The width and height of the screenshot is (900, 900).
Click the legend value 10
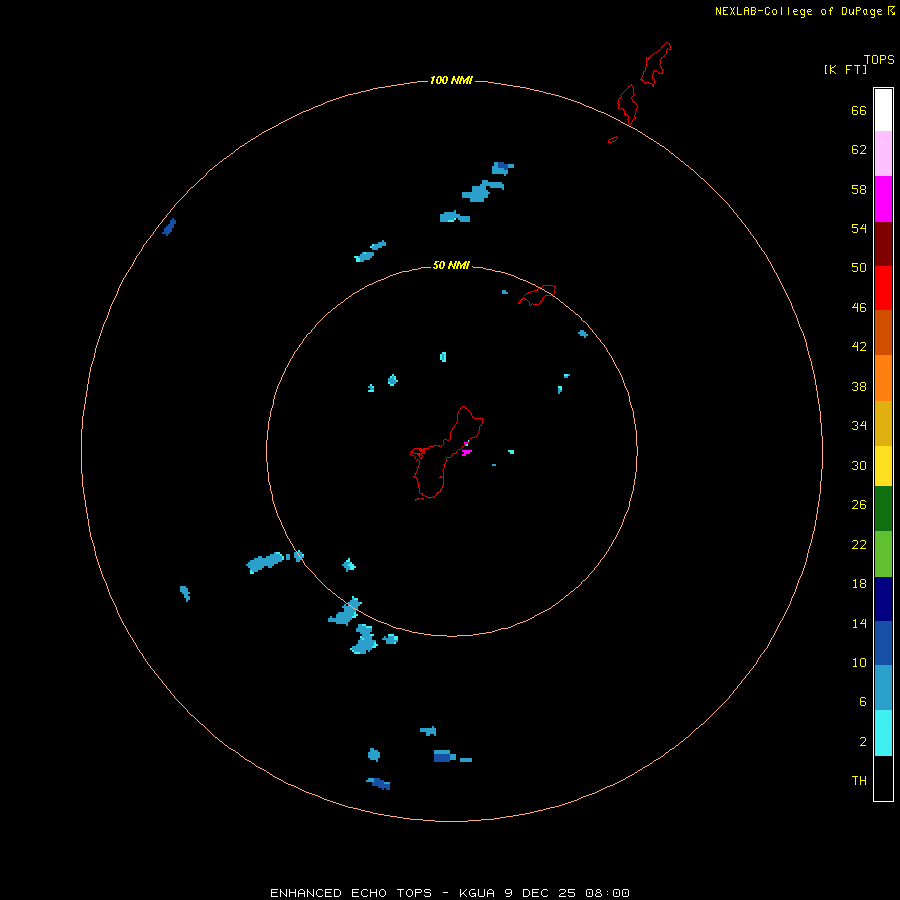[859, 663]
